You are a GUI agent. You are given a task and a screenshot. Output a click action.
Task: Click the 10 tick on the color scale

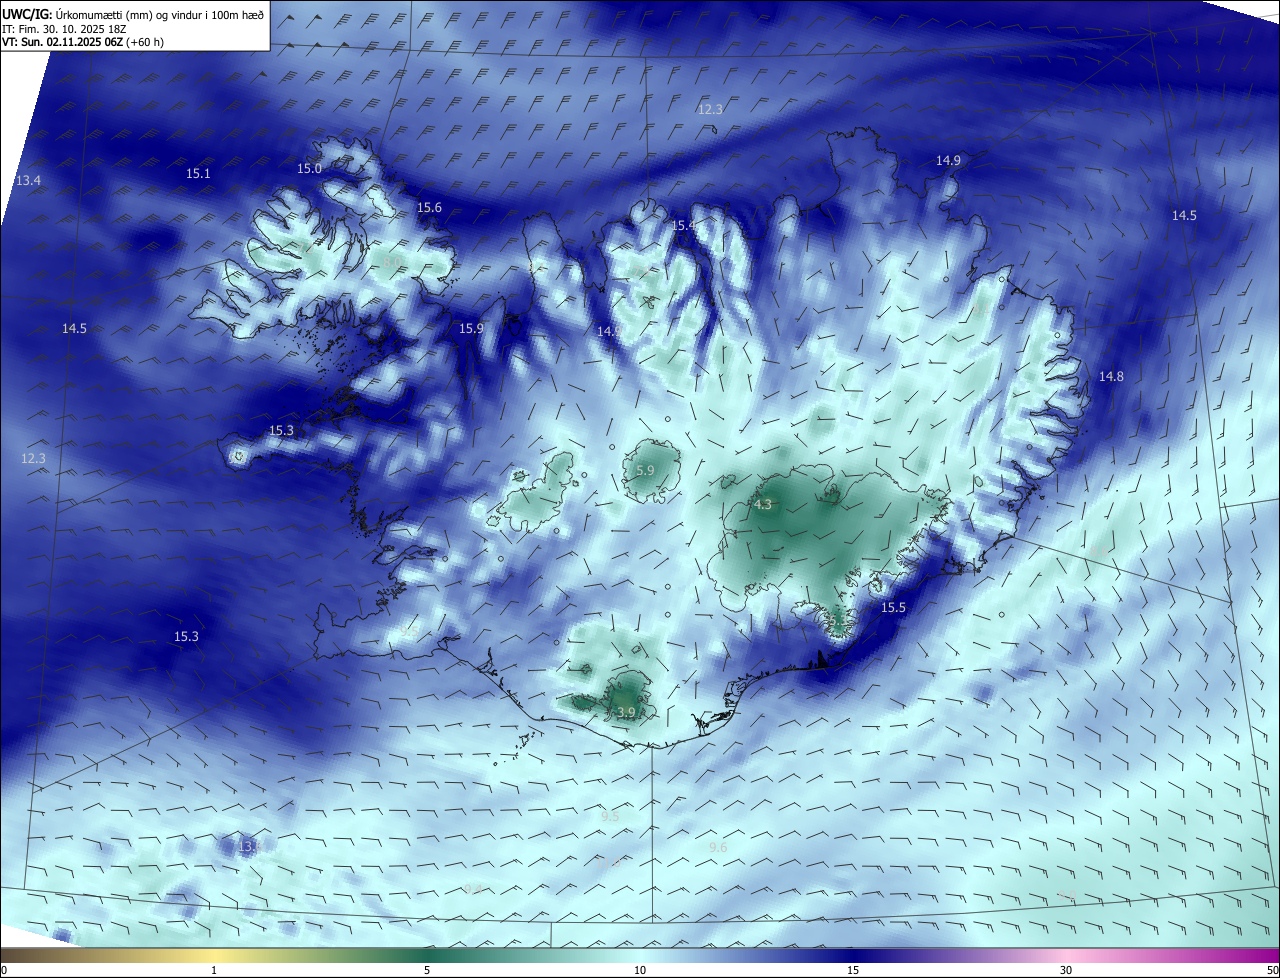640,971
